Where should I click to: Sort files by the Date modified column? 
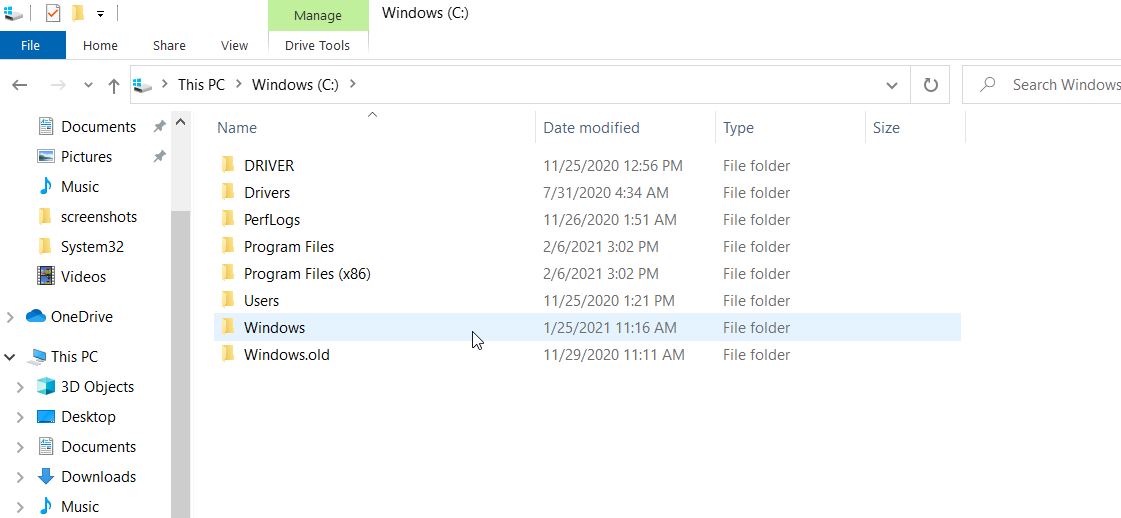(x=591, y=128)
